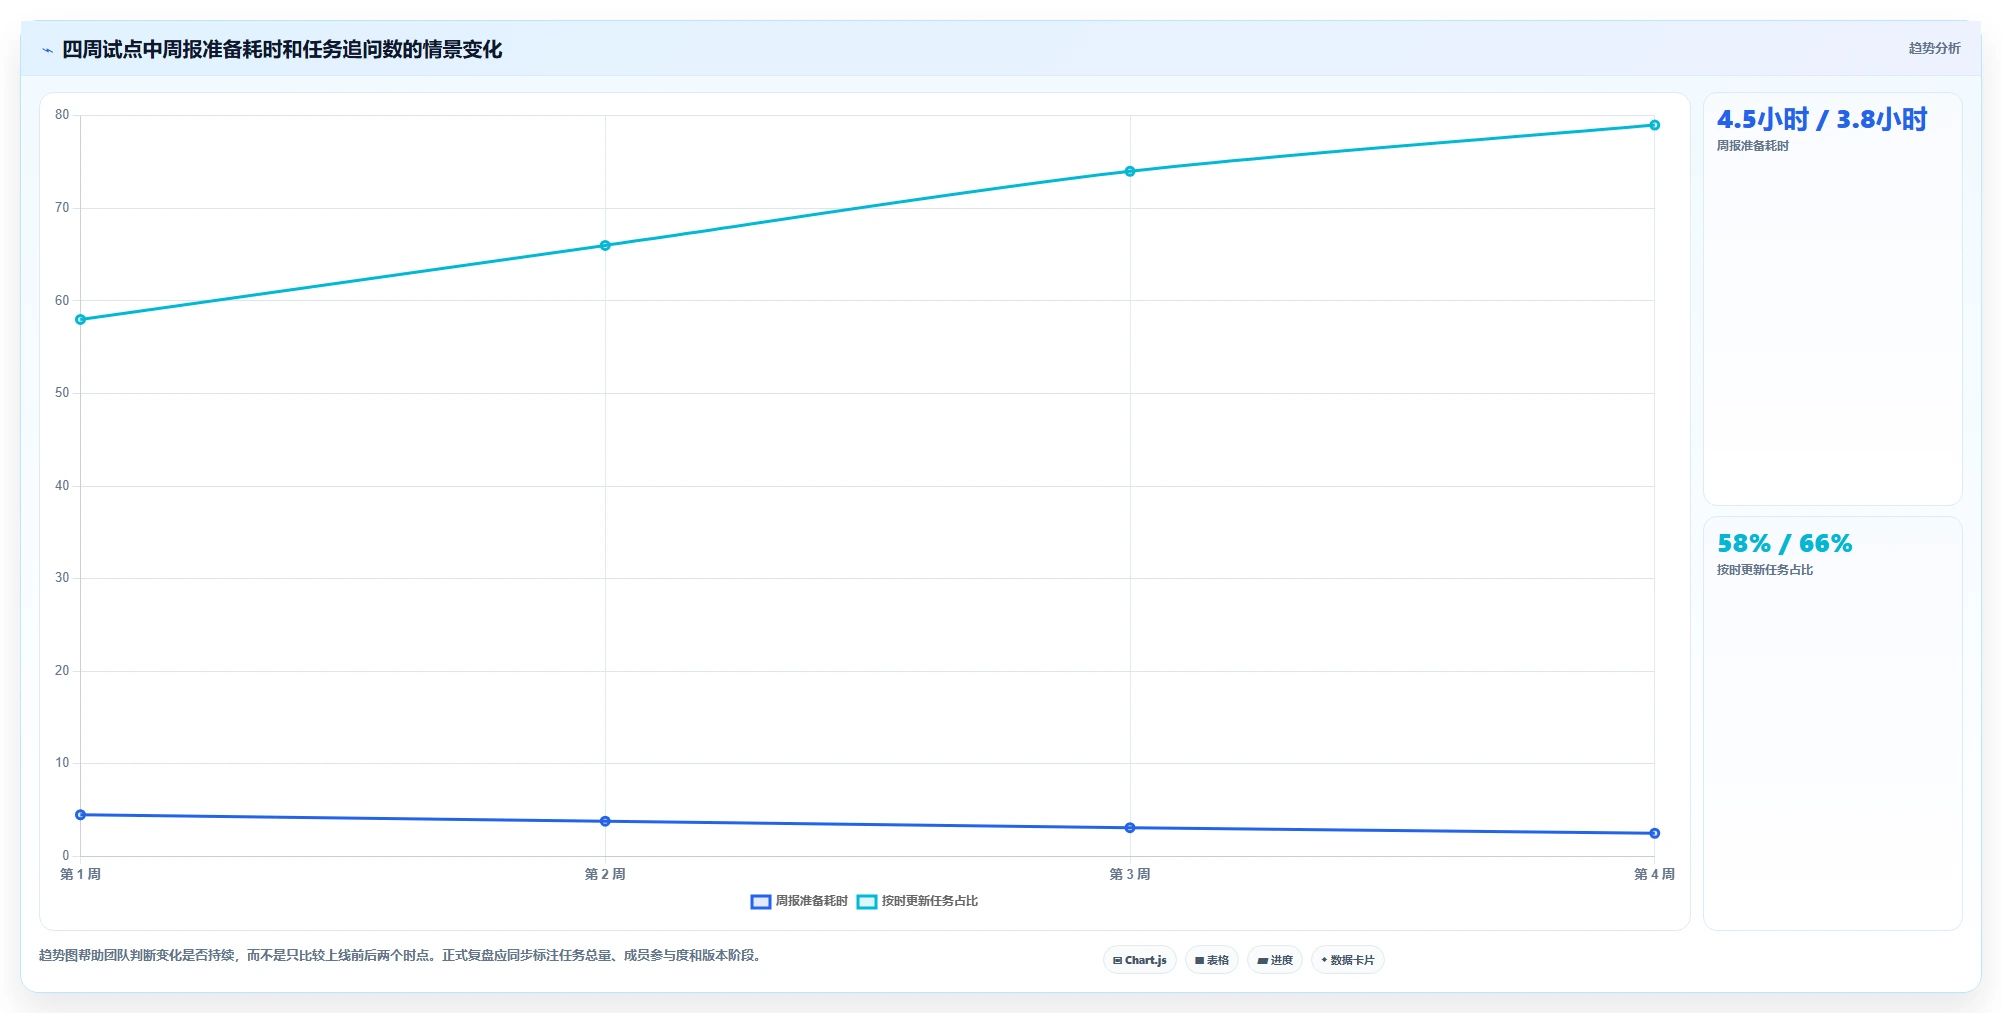Click the 70 label on the y-axis
Image resolution: width=2002 pixels, height=1013 pixels.
pyautogui.click(x=62, y=208)
